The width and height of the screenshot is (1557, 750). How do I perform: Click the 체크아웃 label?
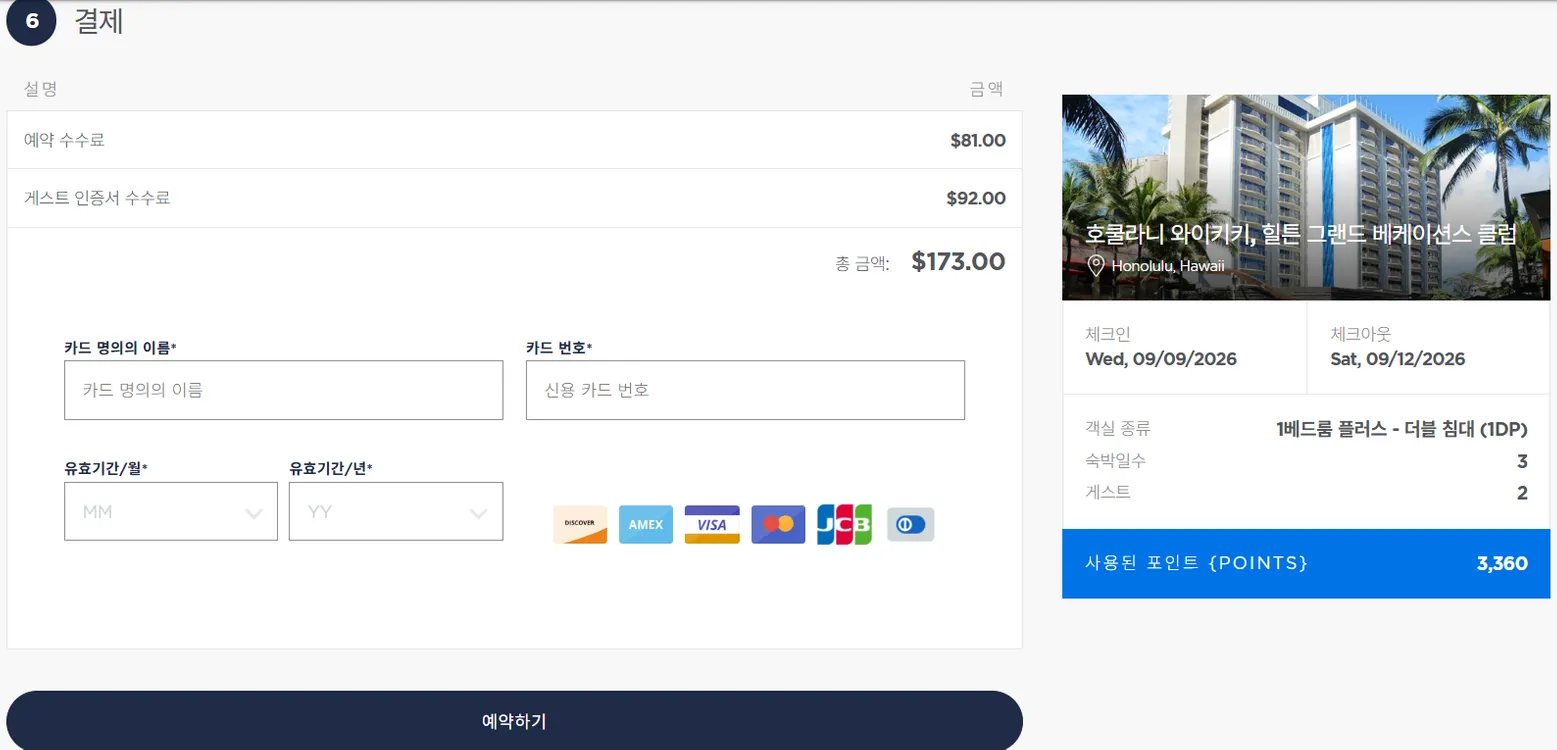click(x=1360, y=334)
